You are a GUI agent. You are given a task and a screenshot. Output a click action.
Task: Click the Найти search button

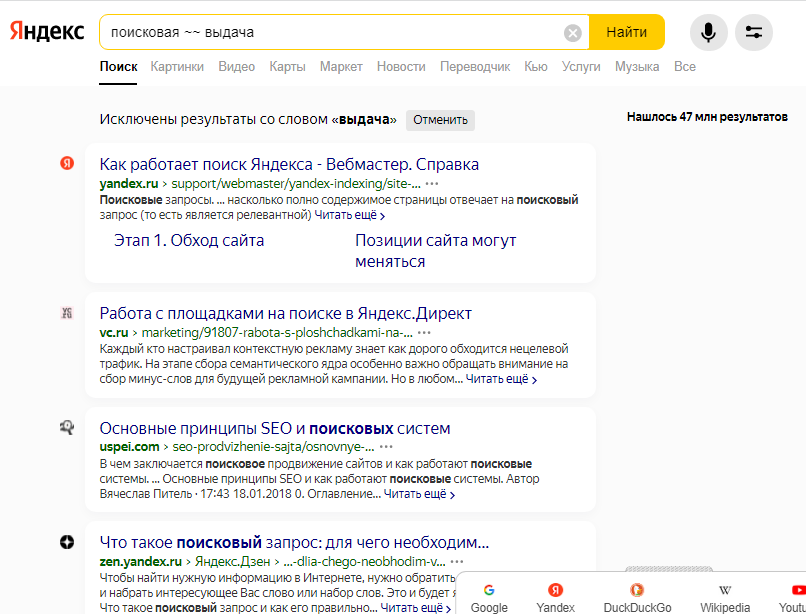[x=627, y=32]
